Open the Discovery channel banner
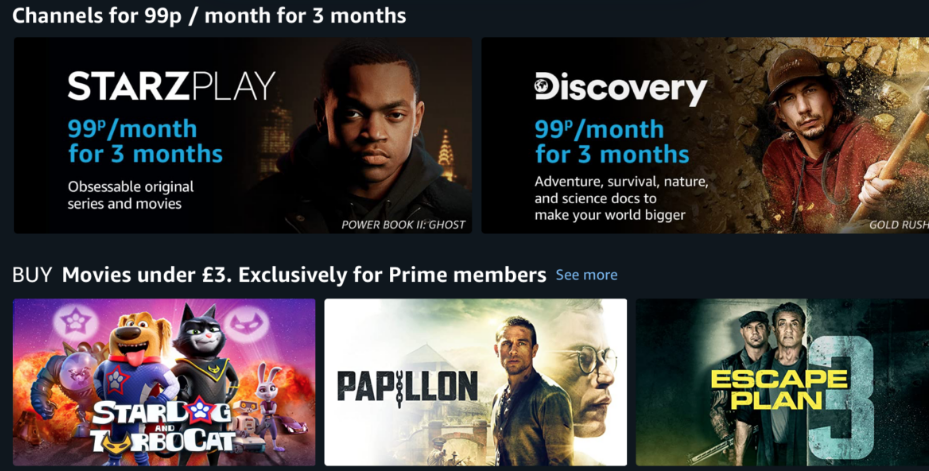 705,135
